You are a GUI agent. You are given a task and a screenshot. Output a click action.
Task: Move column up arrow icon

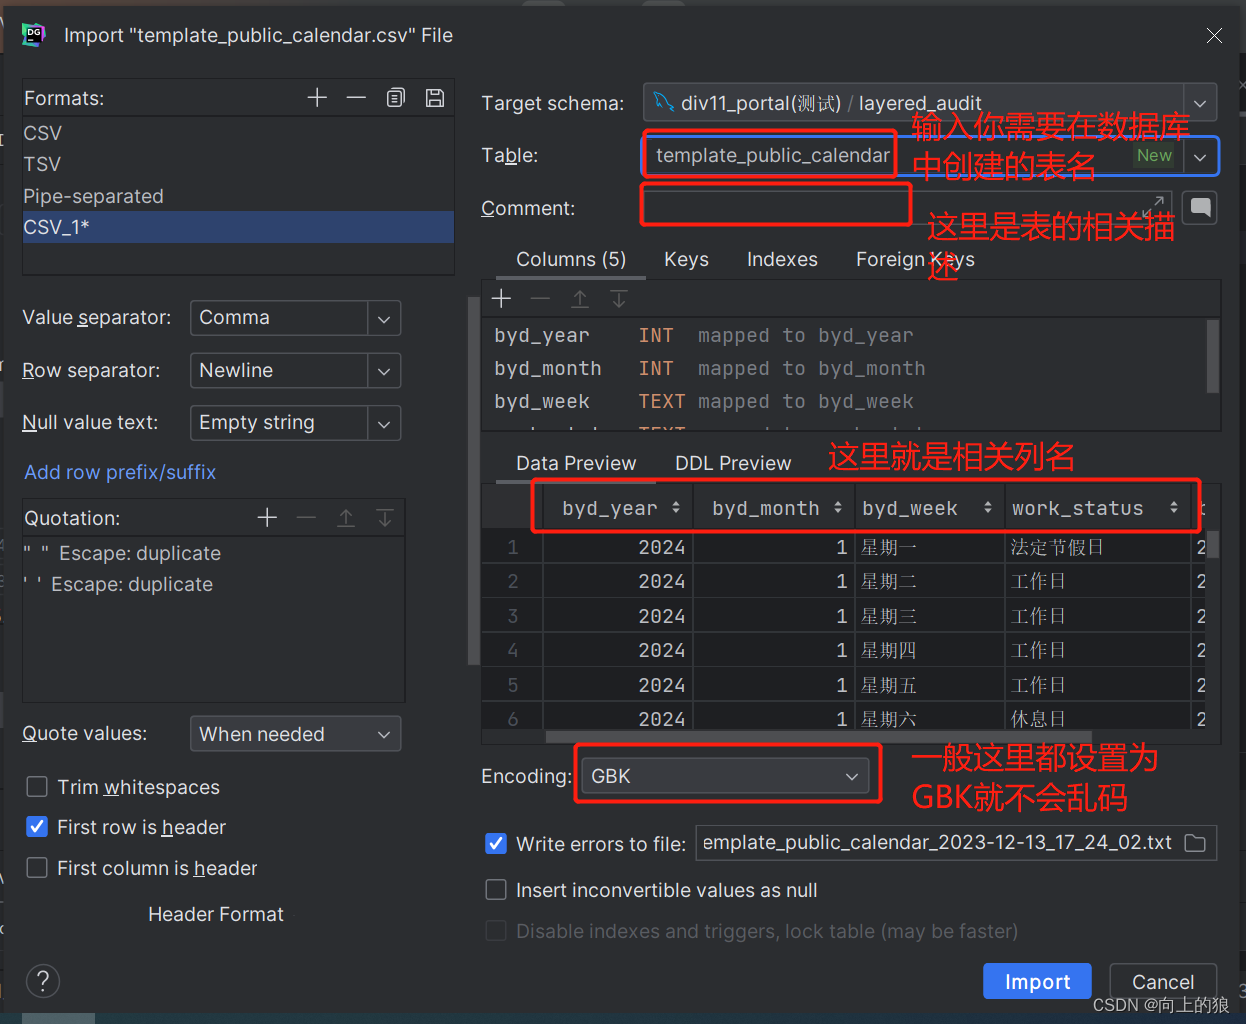[580, 298]
